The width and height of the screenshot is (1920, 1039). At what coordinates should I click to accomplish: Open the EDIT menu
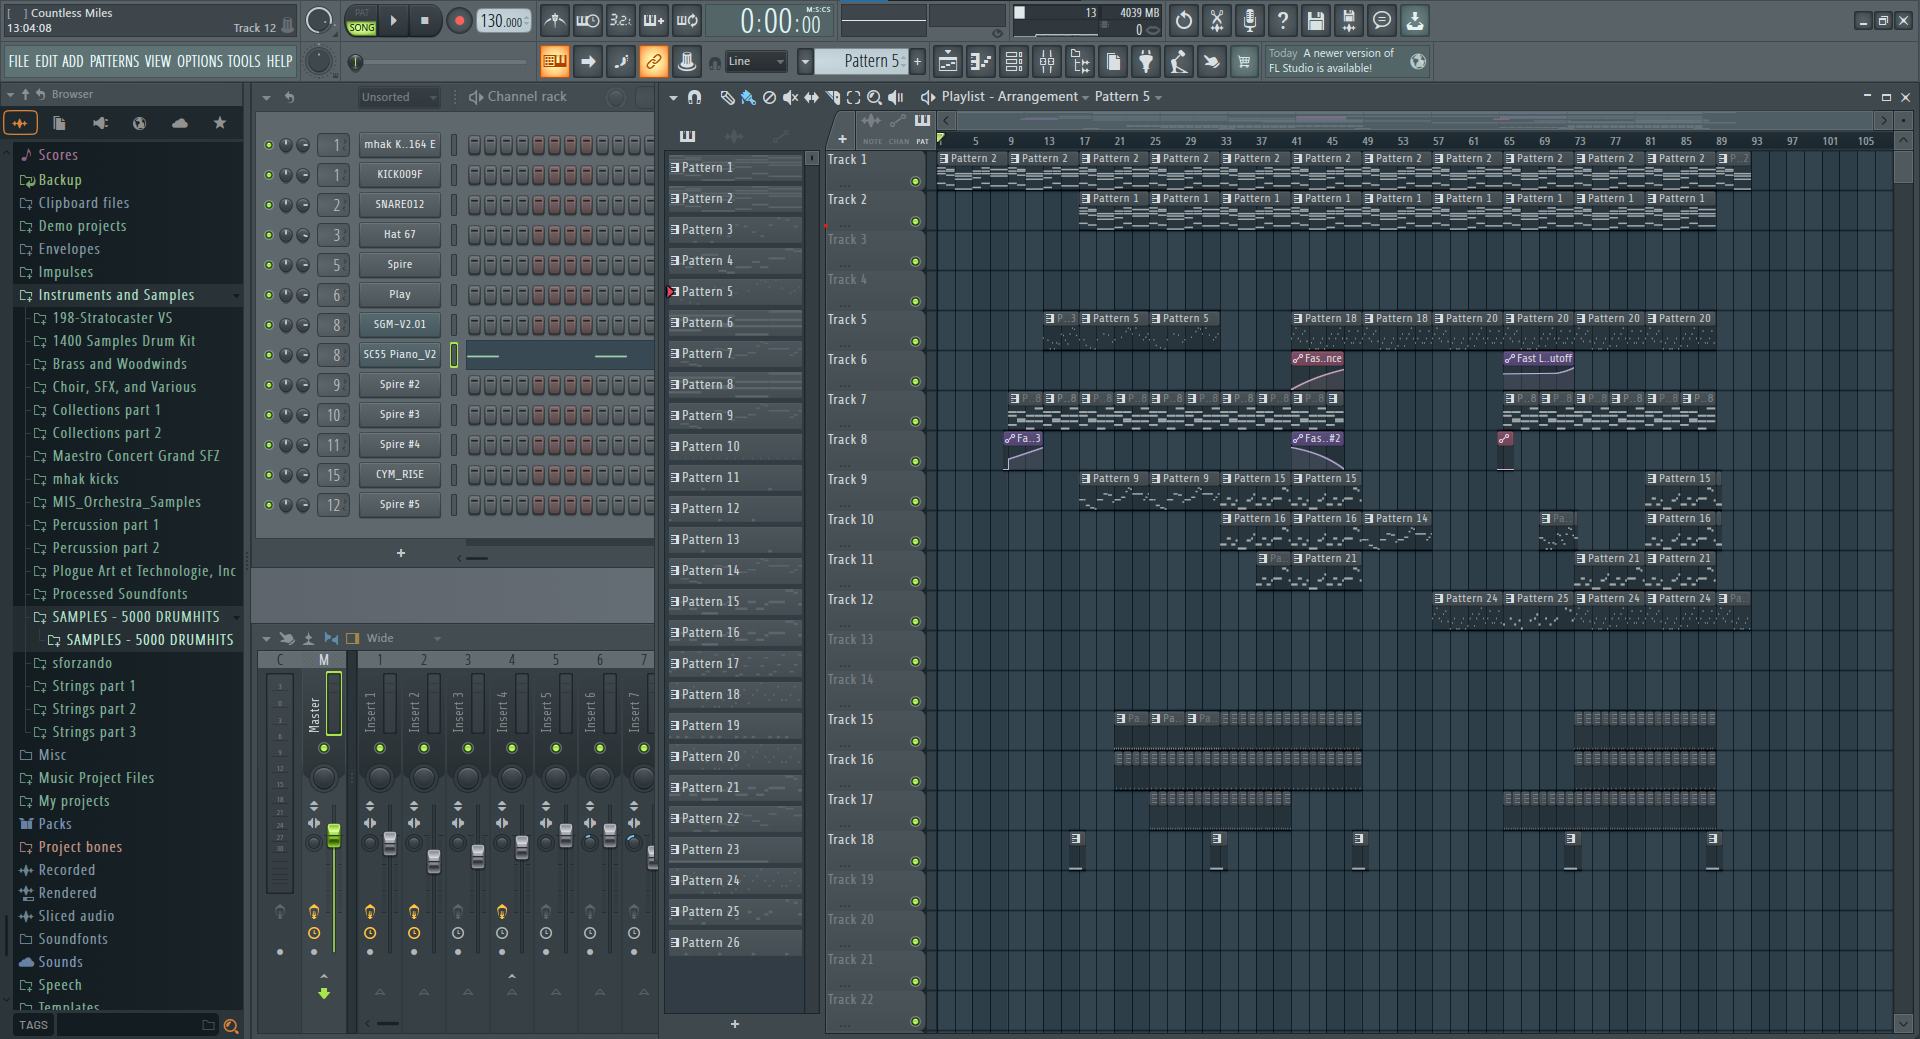(x=46, y=62)
